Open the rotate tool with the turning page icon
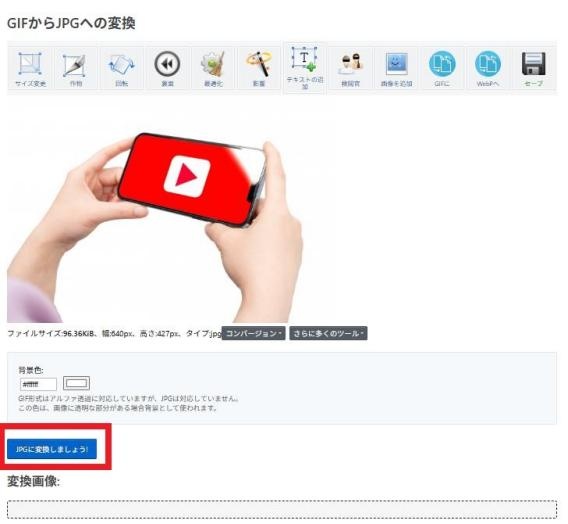 pyautogui.click(x=121, y=68)
